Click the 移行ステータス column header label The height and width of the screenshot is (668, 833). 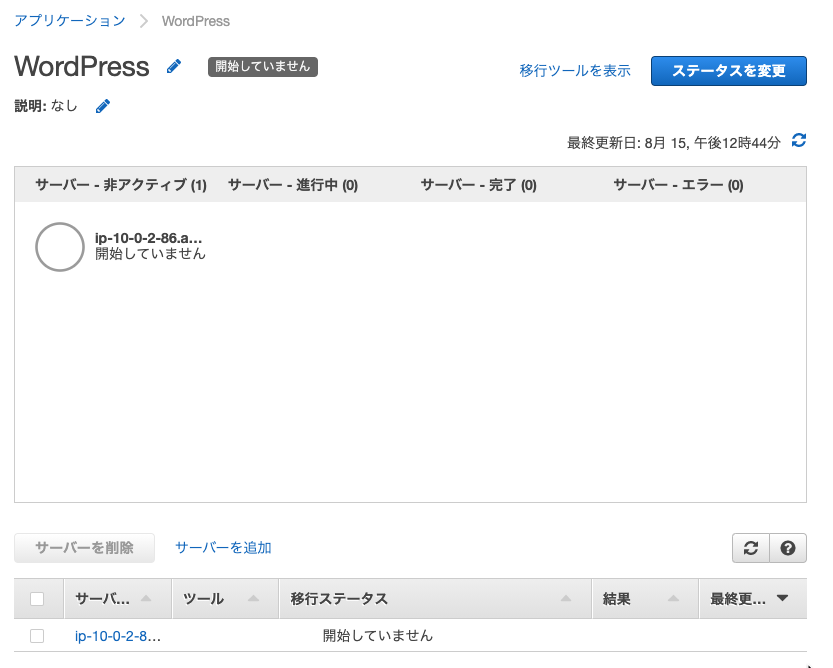click(339, 599)
